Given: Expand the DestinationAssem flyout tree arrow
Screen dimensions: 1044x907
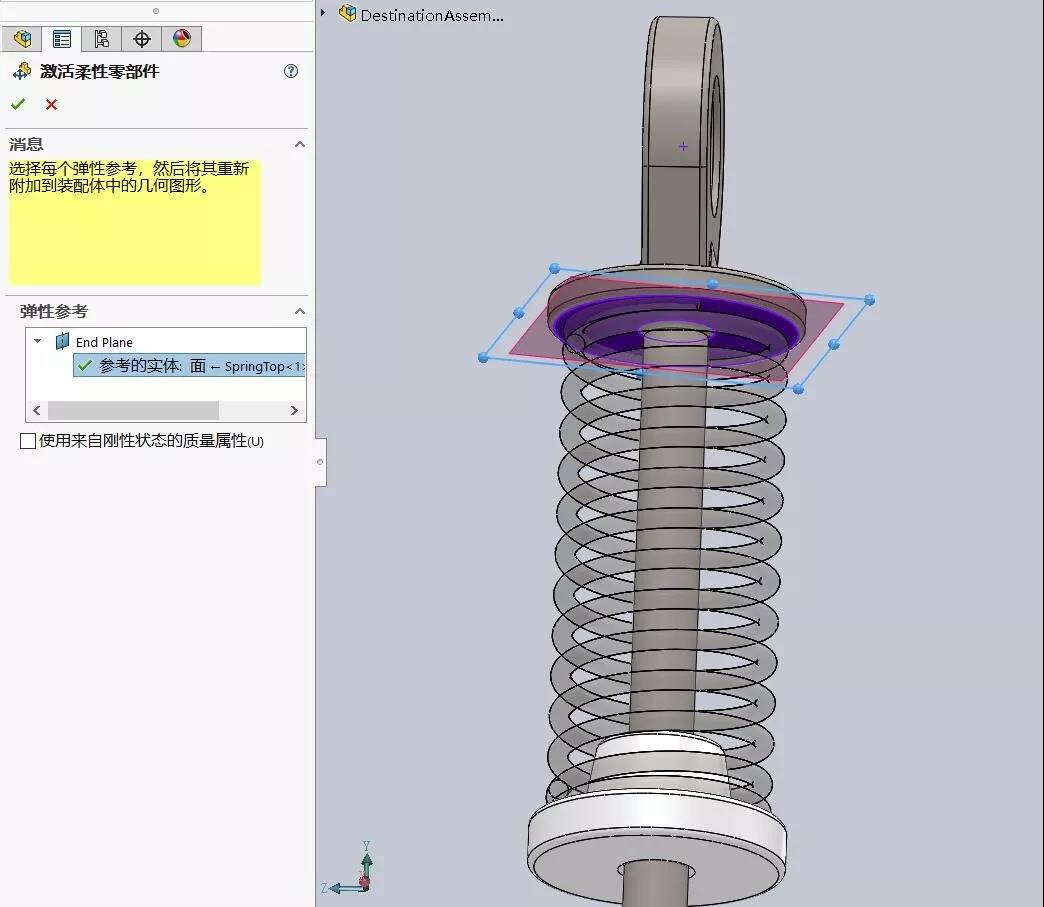Looking at the screenshot, I should click(x=323, y=13).
